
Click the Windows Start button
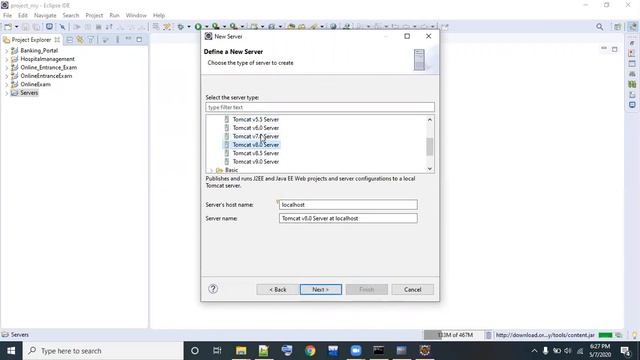point(11,351)
